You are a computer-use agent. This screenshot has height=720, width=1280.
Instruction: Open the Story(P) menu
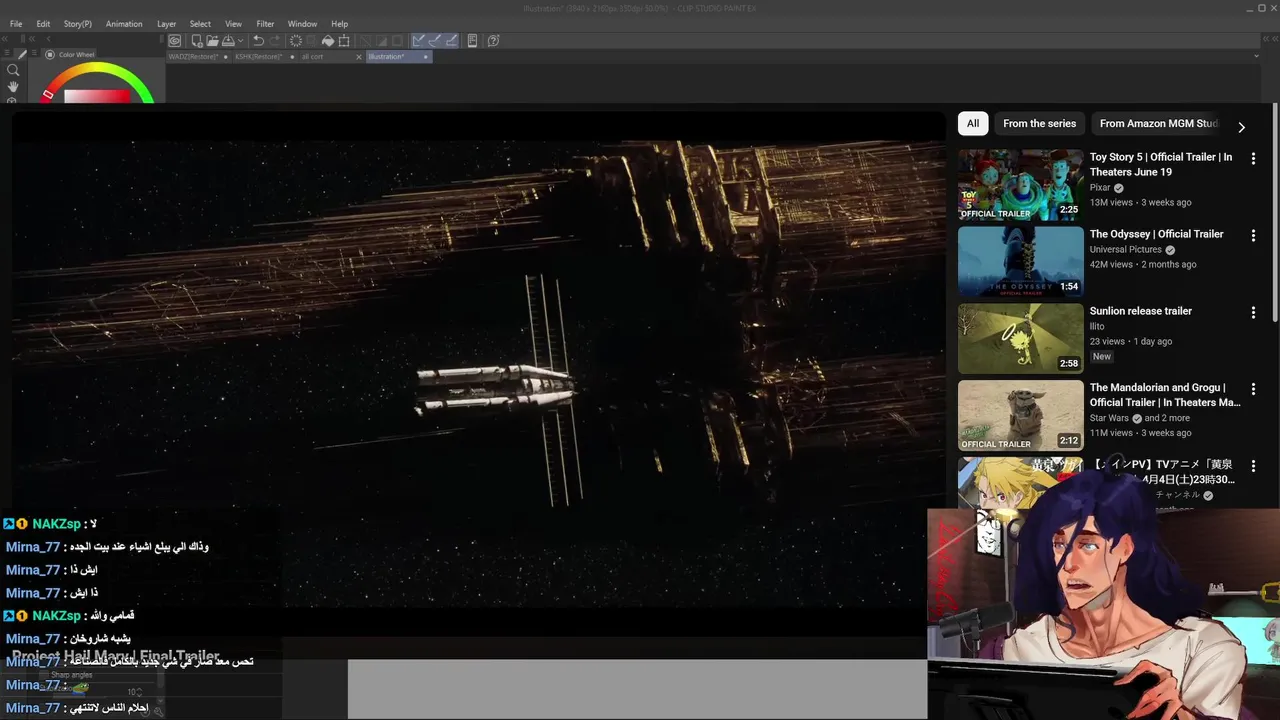tap(77, 24)
